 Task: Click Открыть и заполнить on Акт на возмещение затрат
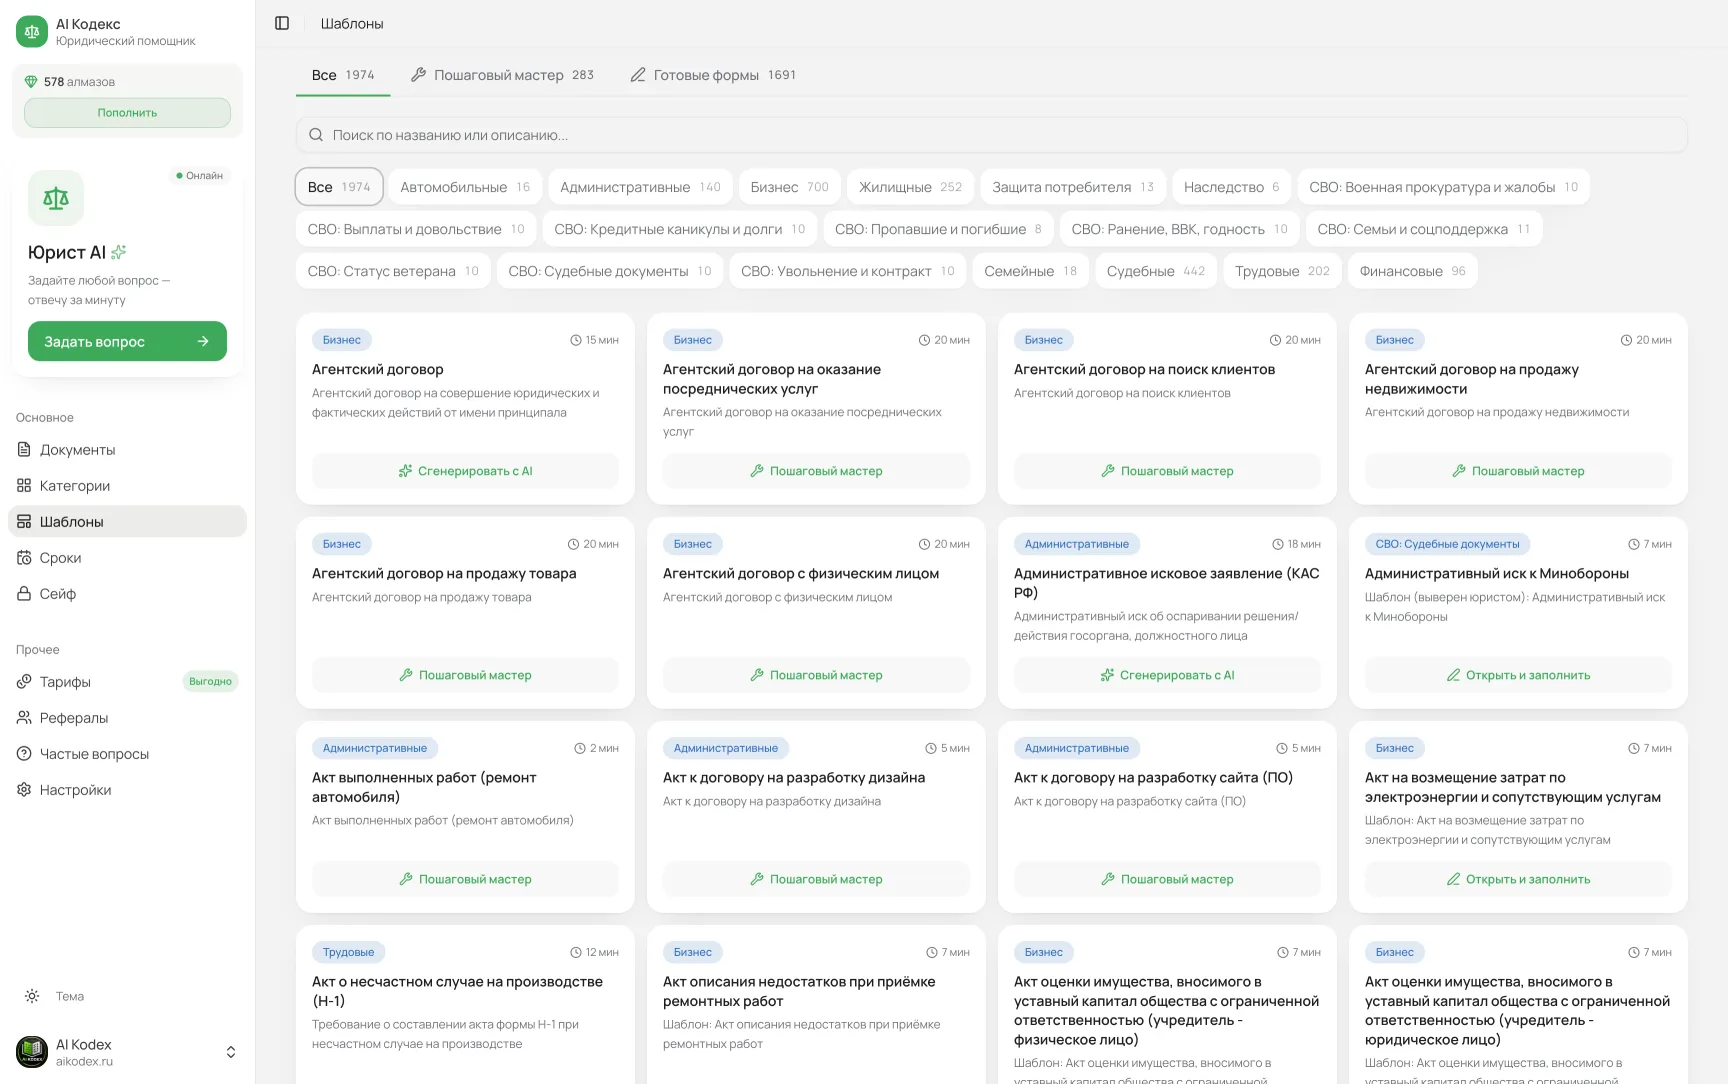tap(1518, 879)
